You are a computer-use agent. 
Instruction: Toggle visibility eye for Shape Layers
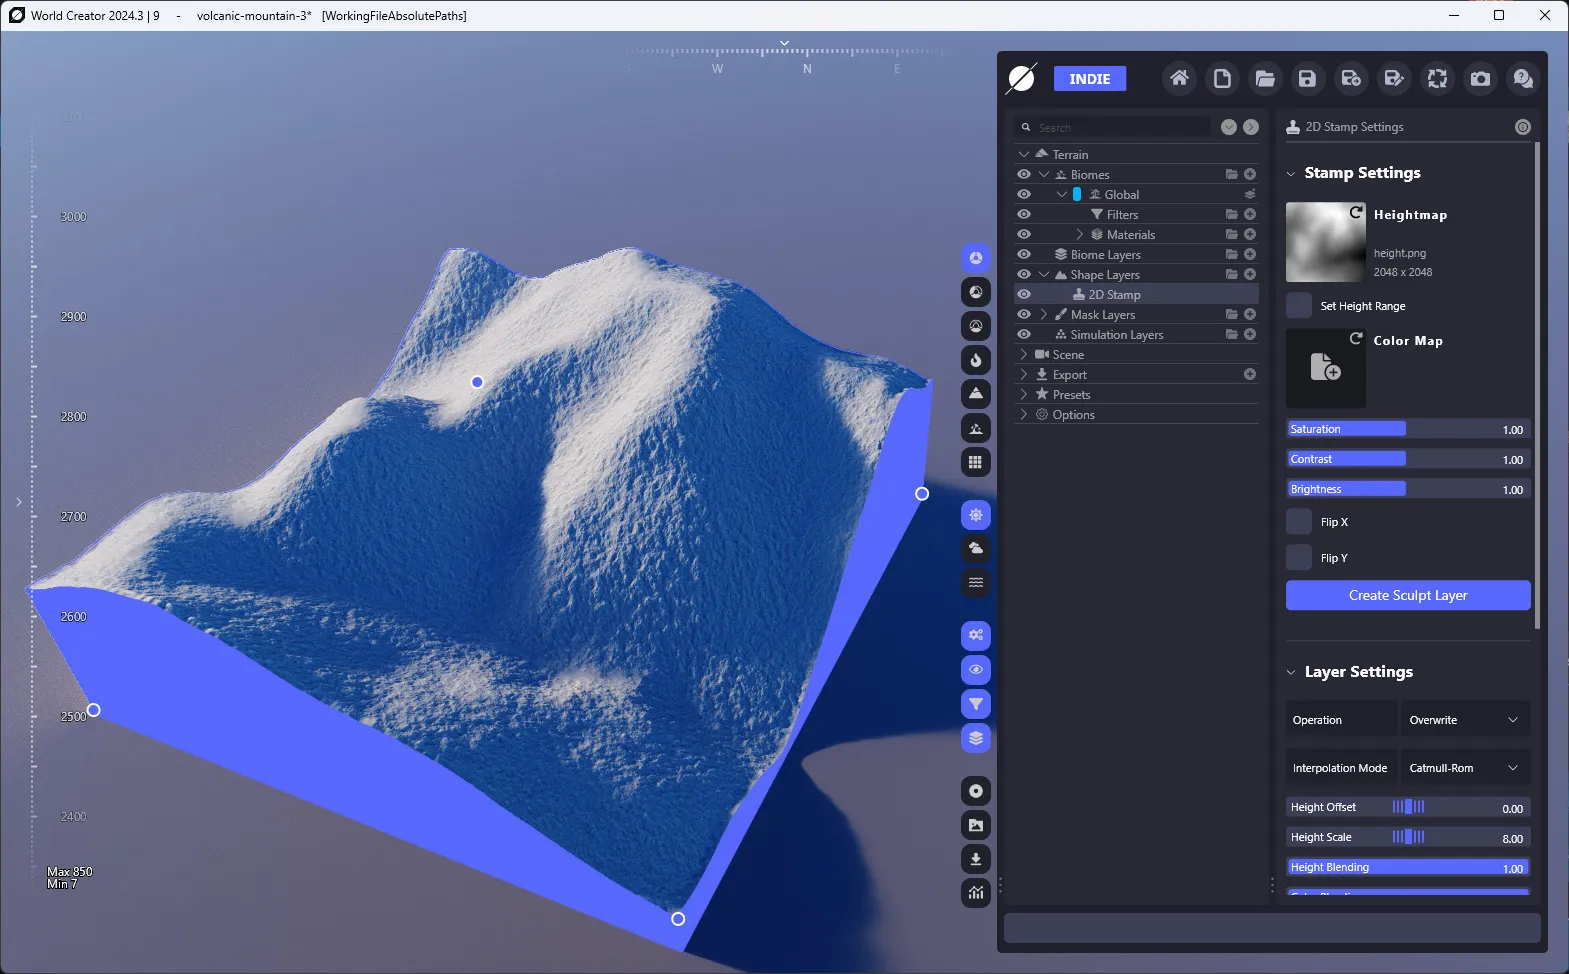point(1024,274)
